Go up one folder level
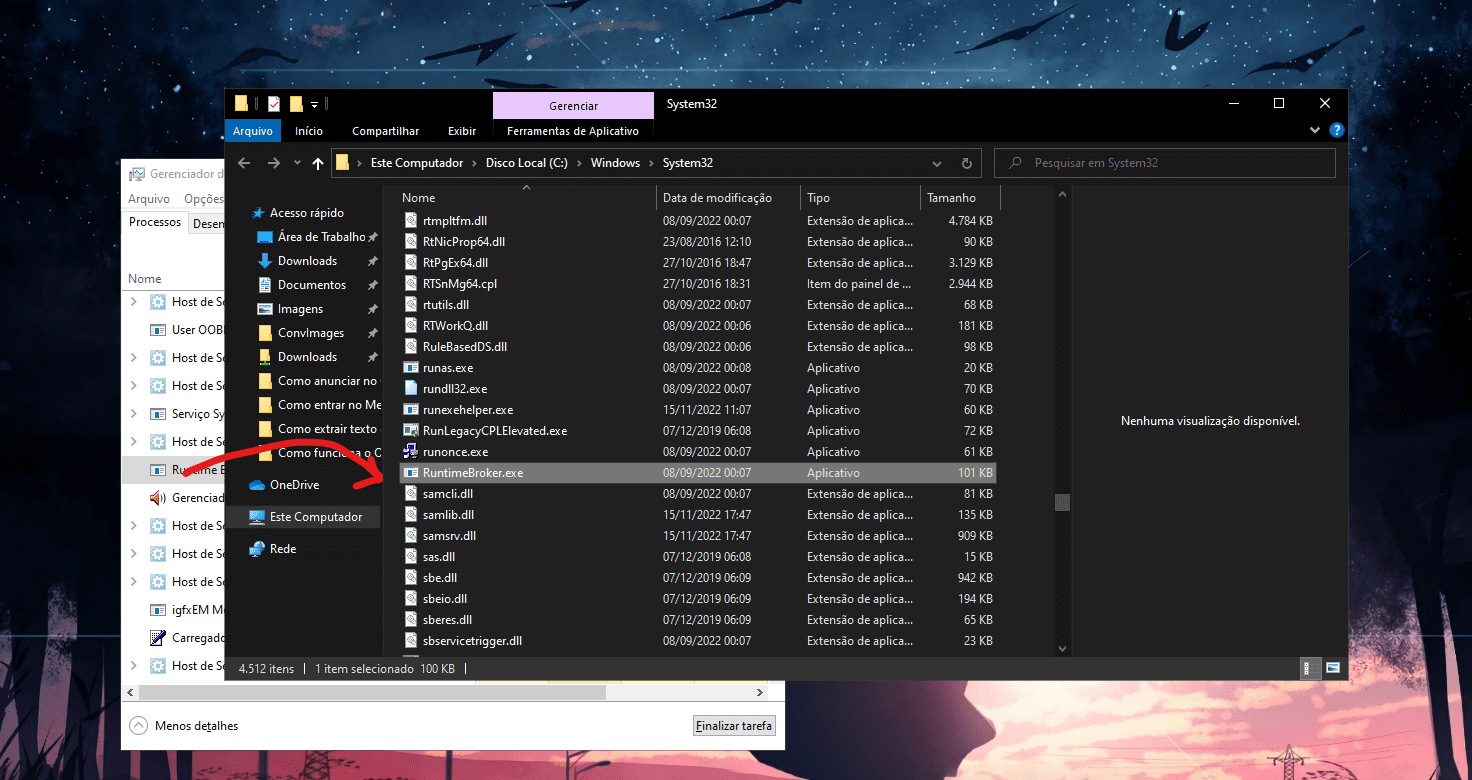The image size is (1472, 780). point(318,163)
